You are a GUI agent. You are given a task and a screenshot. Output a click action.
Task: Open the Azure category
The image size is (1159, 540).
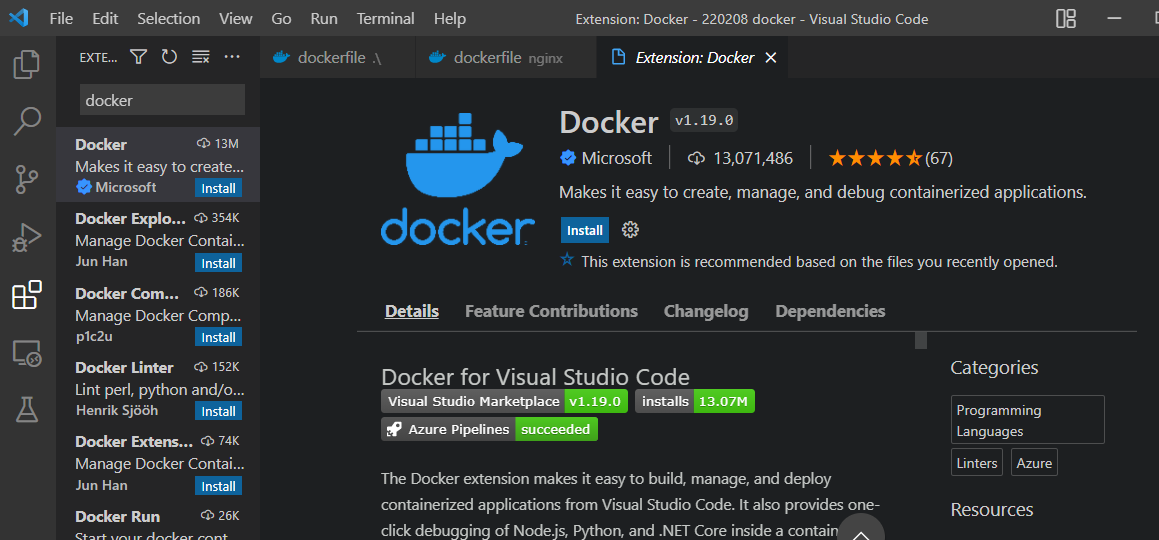coord(1034,463)
